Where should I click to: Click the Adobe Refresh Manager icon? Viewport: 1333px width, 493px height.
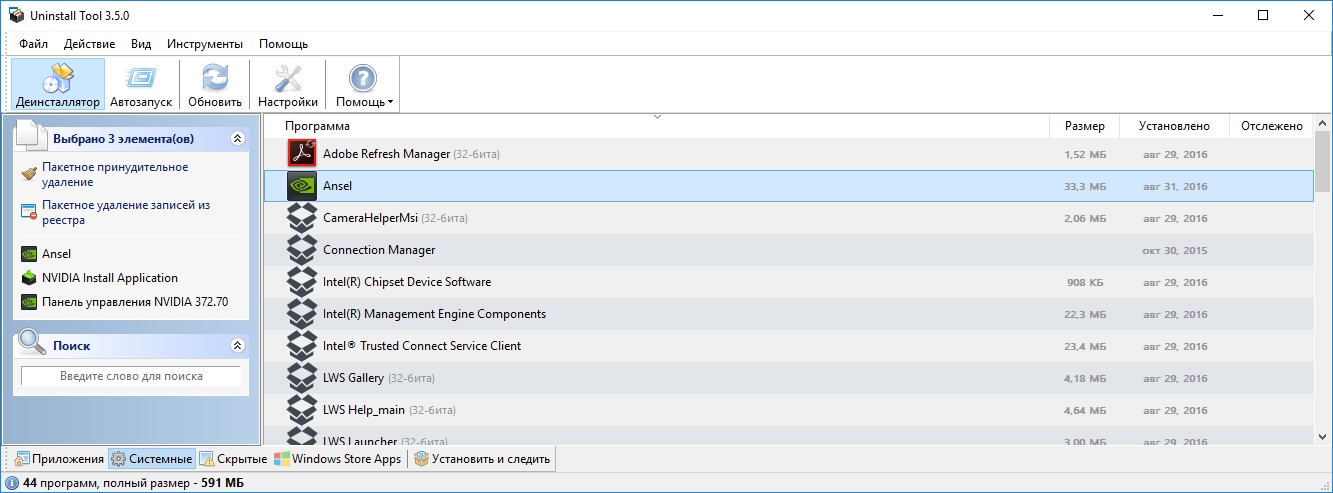tap(302, 154)
